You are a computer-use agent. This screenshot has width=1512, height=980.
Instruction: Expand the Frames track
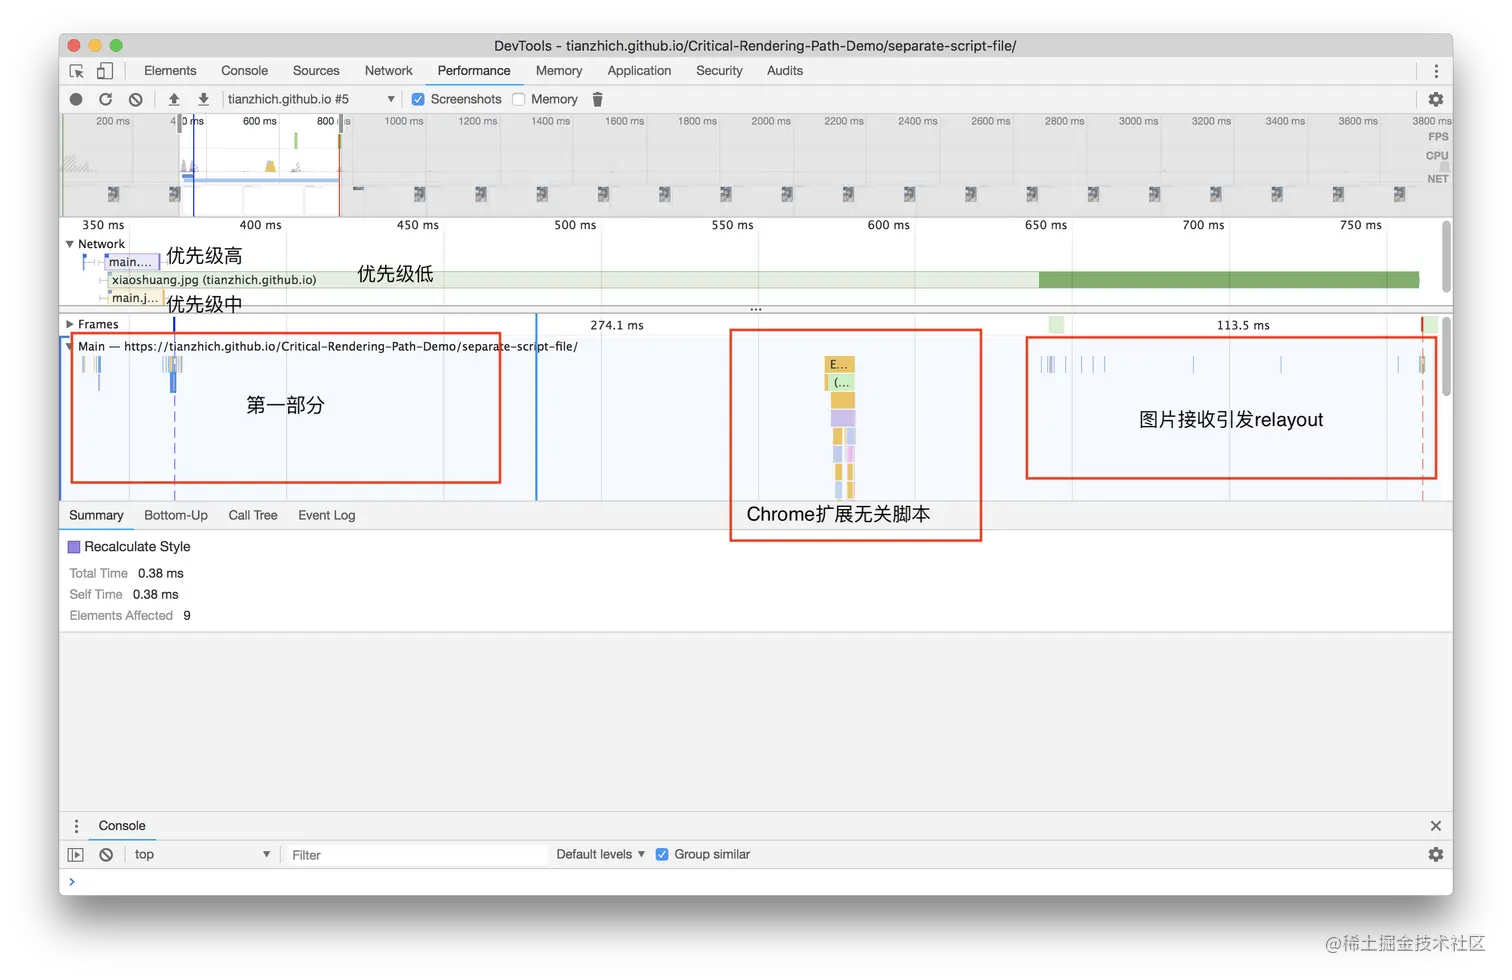point(70,324)
